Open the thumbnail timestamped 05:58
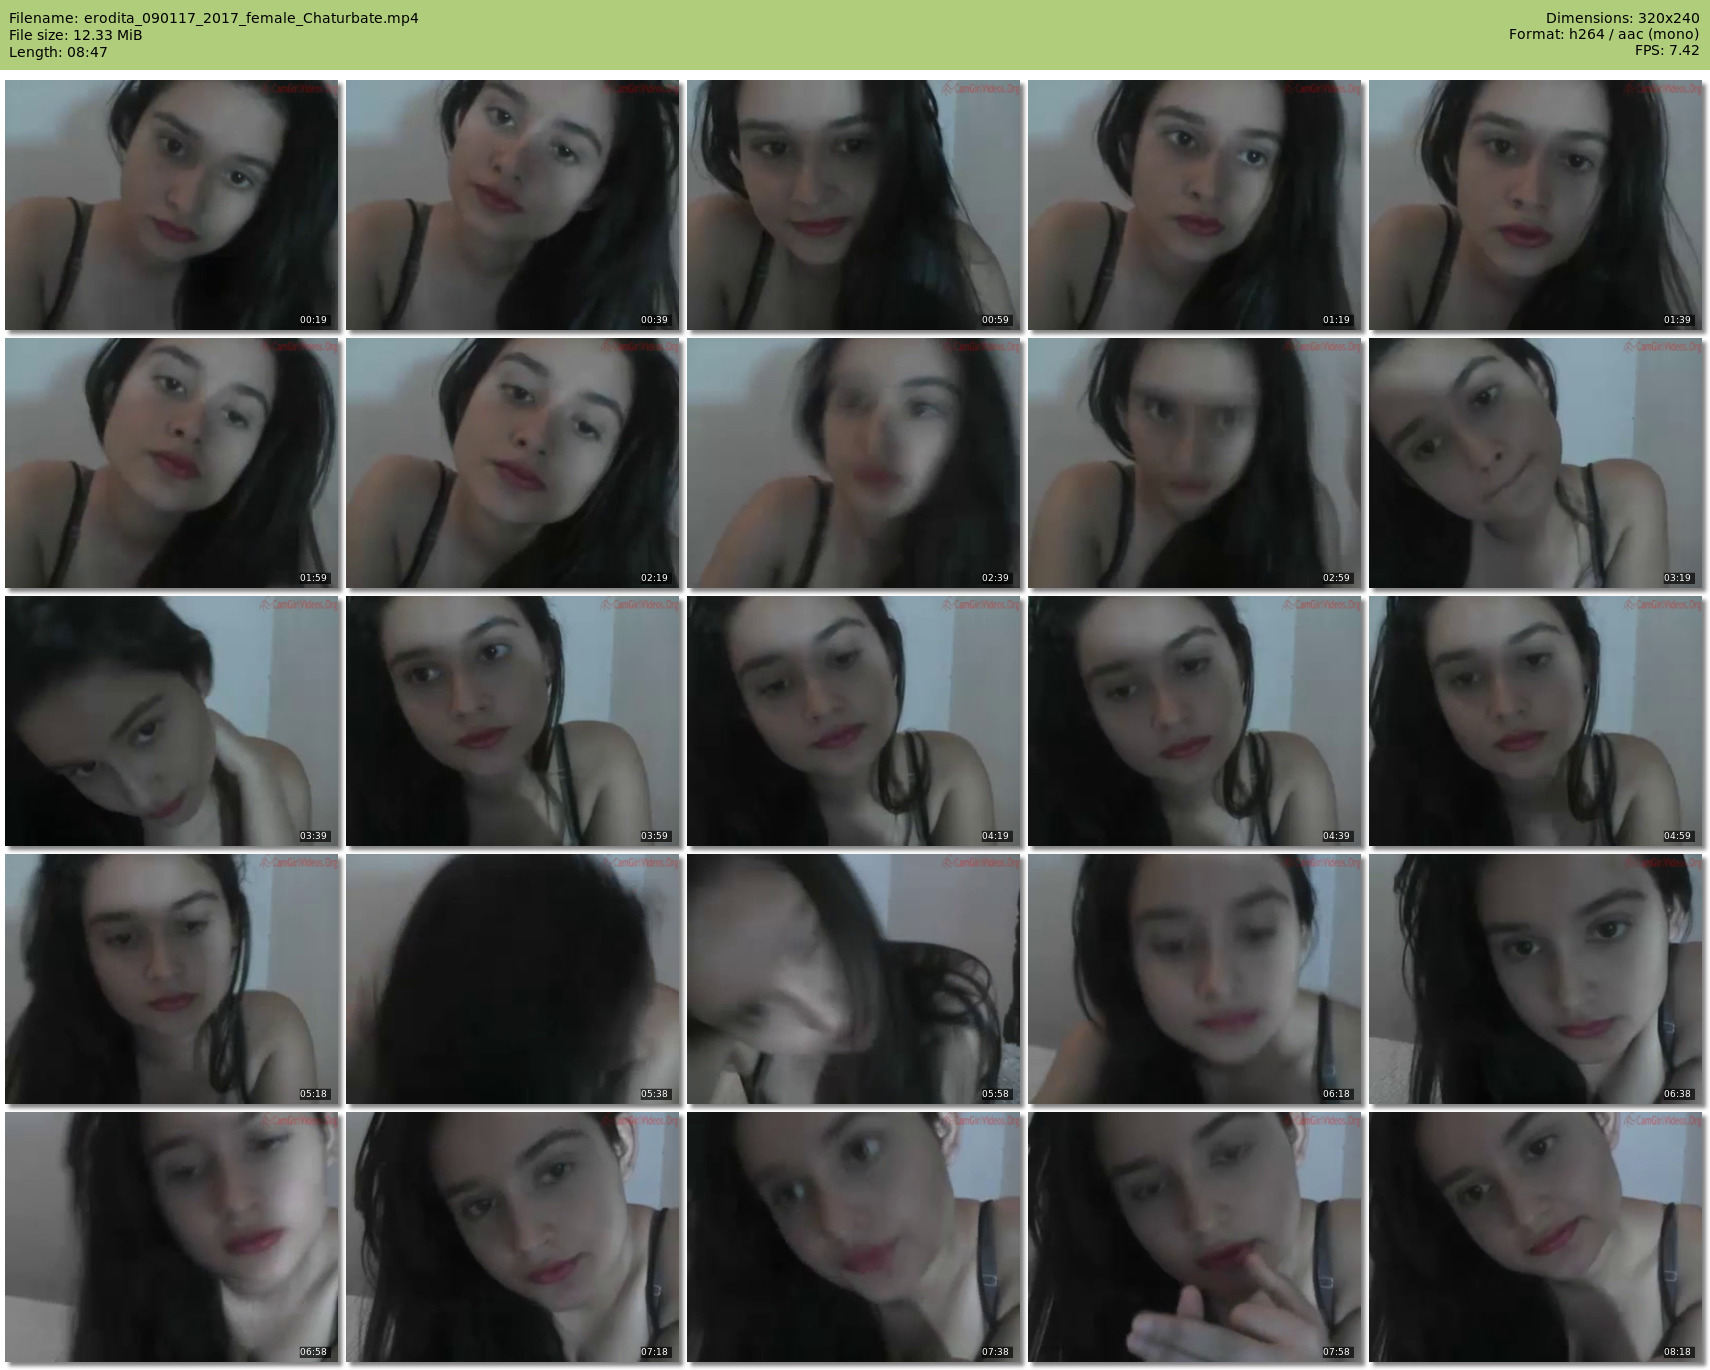 tap(854, 979)
